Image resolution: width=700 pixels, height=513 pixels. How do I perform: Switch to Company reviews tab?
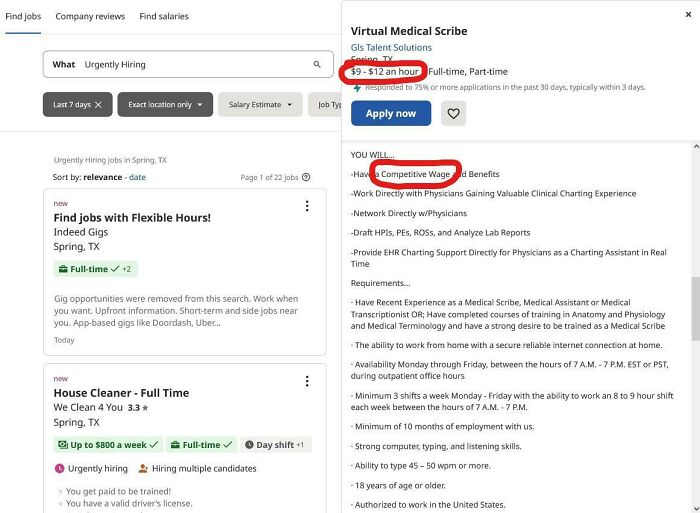90,17
